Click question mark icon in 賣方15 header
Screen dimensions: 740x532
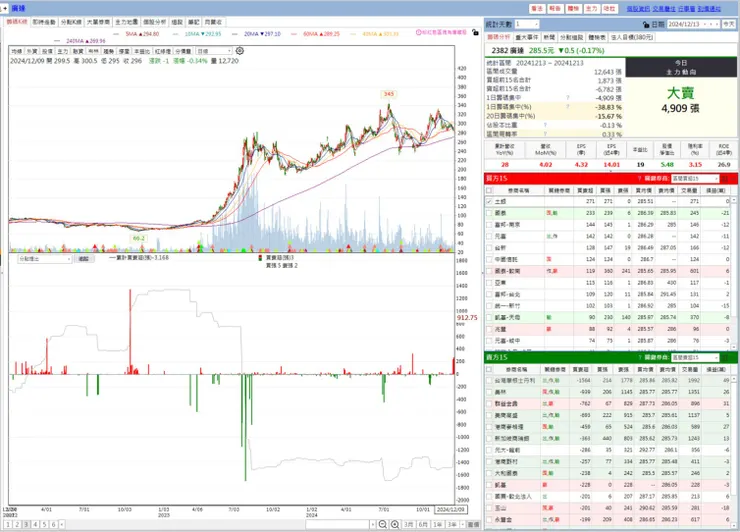(639, 357)
